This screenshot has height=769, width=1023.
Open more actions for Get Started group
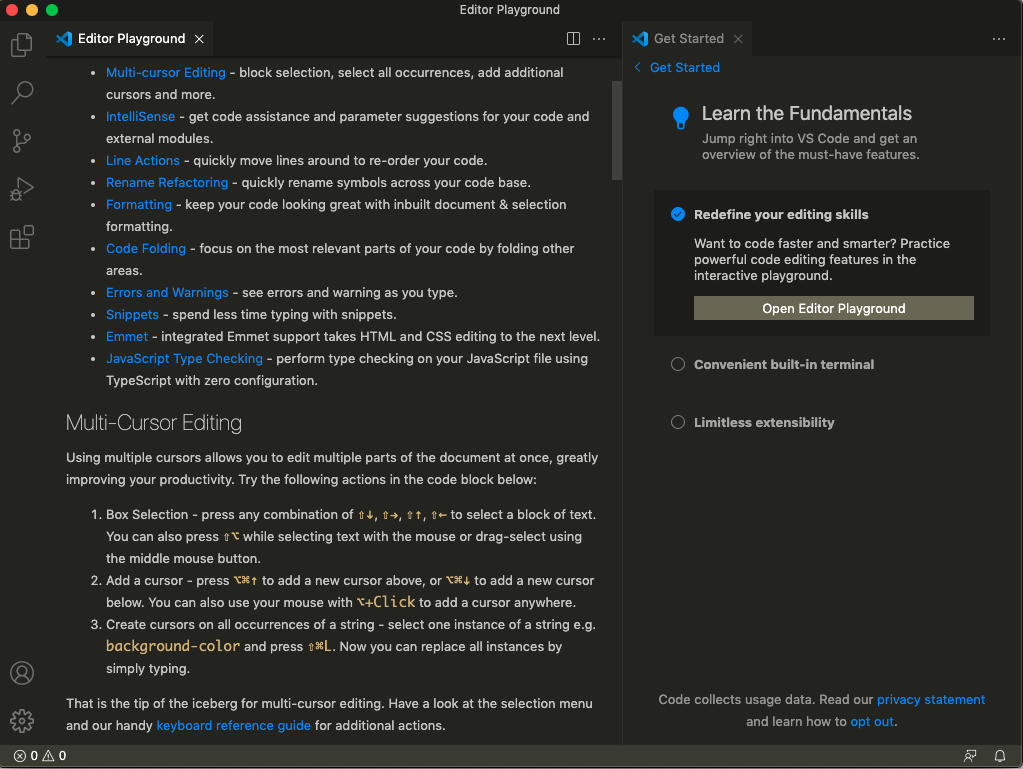(x=998, y=38)
